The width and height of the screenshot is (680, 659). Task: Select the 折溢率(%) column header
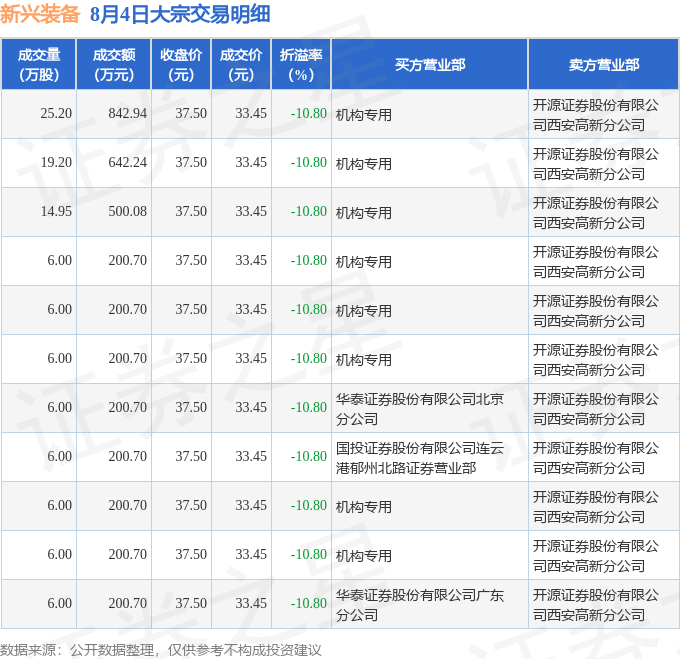[301, 65]
